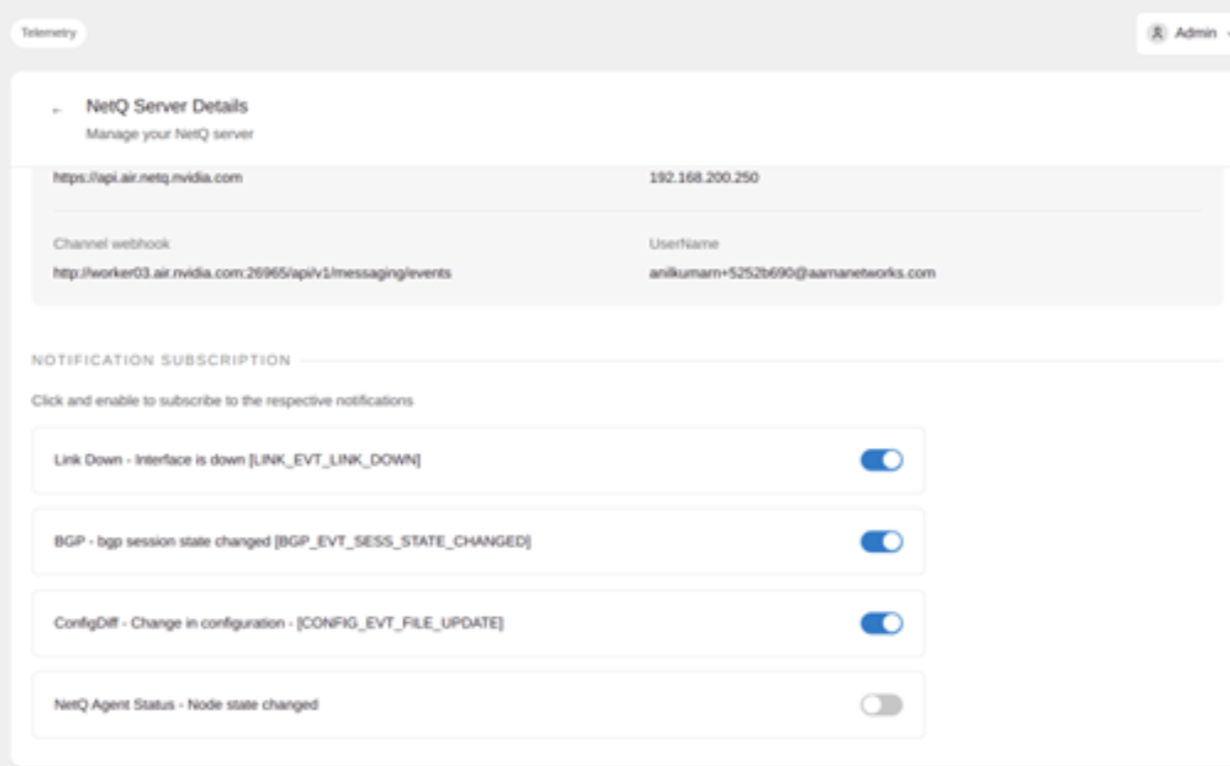
Task: Click the subscribe instruction text line
Action: [x=222, y=401]
